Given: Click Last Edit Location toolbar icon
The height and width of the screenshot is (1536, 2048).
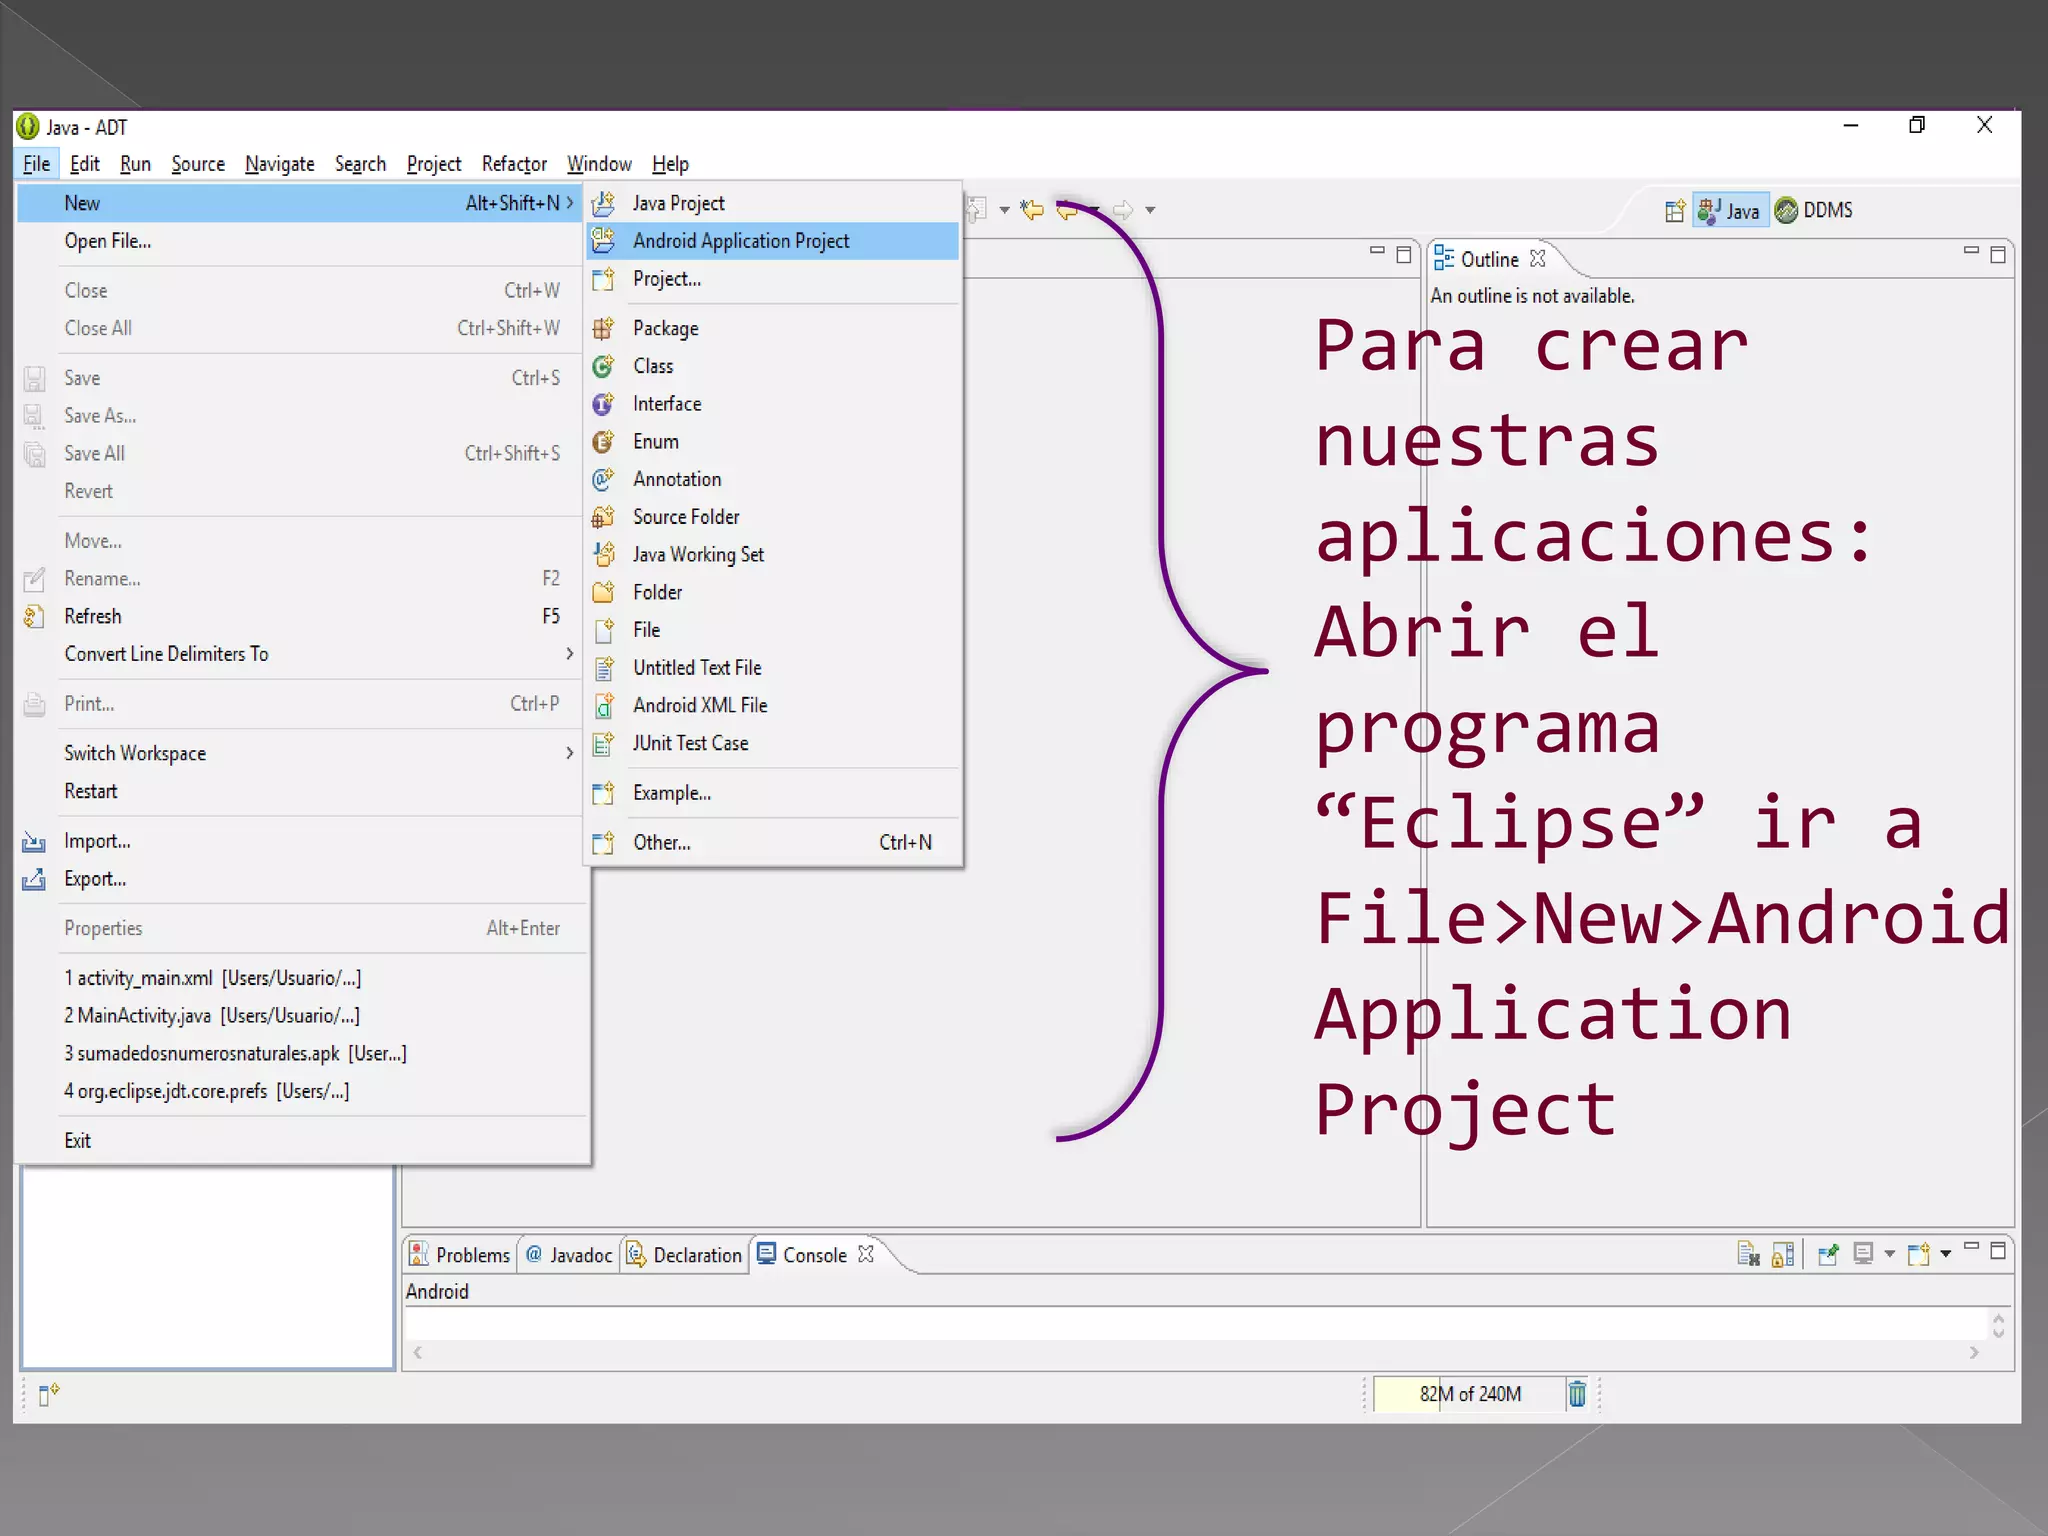Looking at the screenshot, I should coord(1032,210).
